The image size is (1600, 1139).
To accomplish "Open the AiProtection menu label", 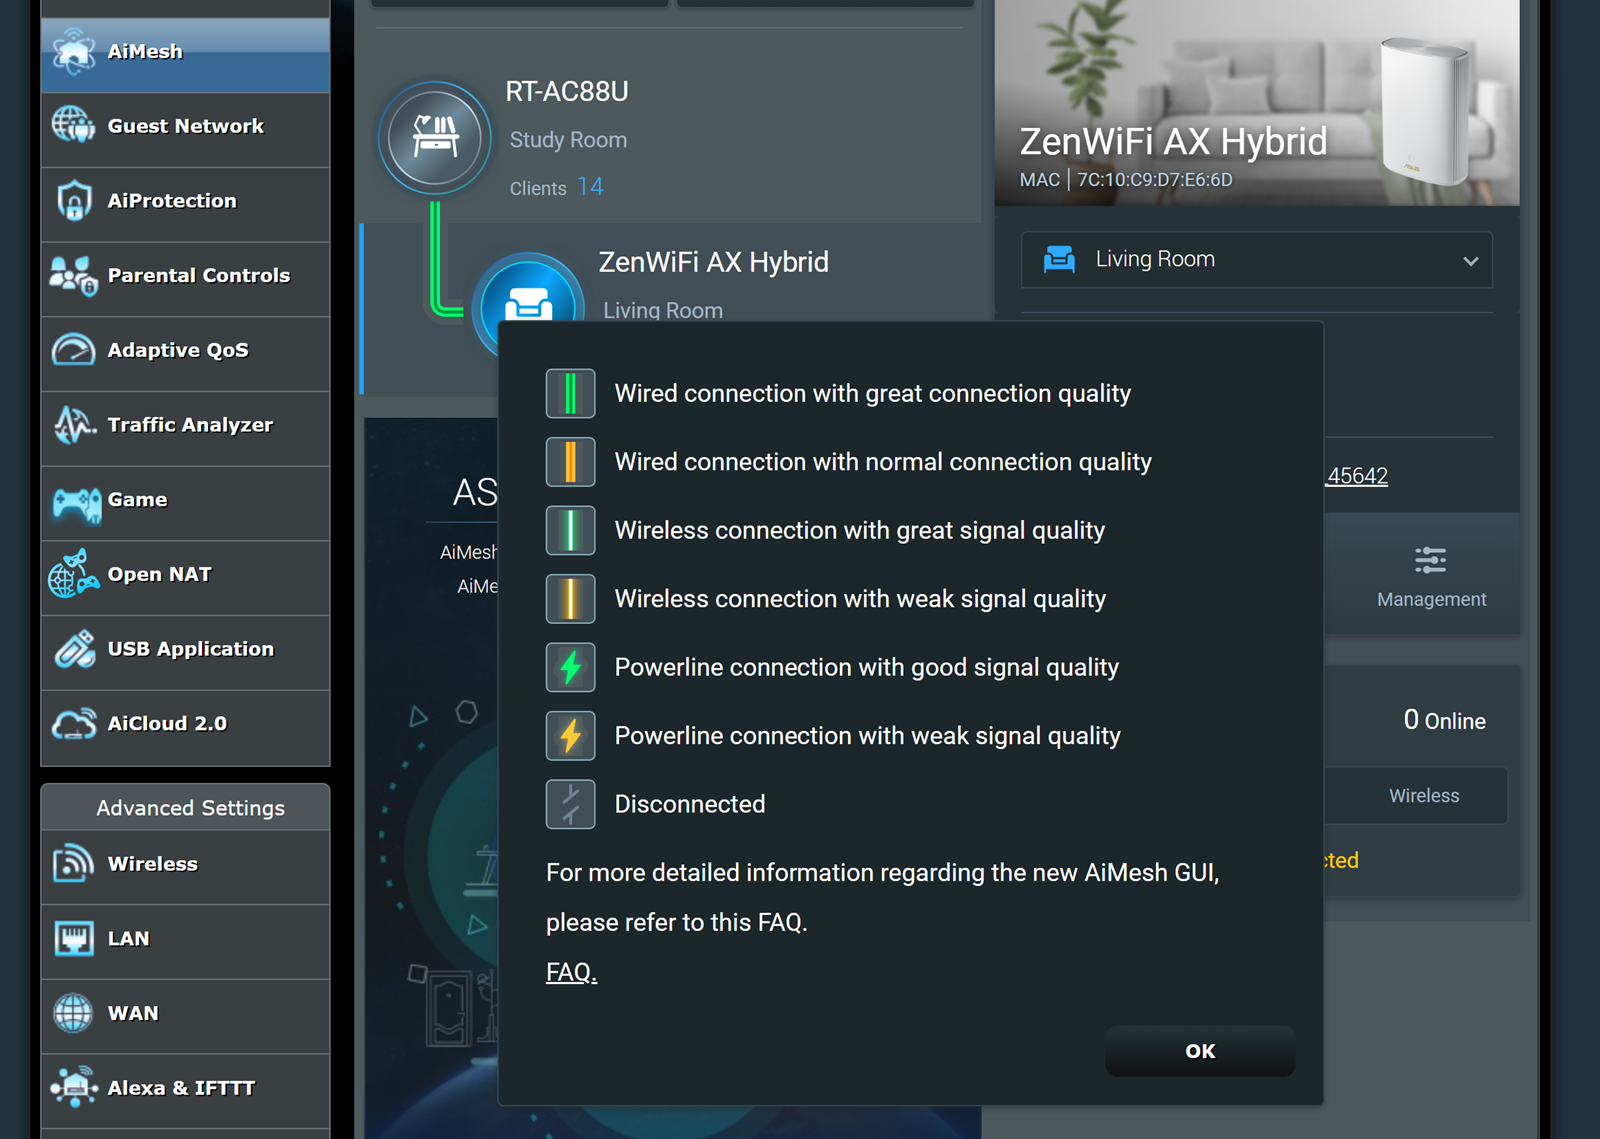I will tap(172, 201).
